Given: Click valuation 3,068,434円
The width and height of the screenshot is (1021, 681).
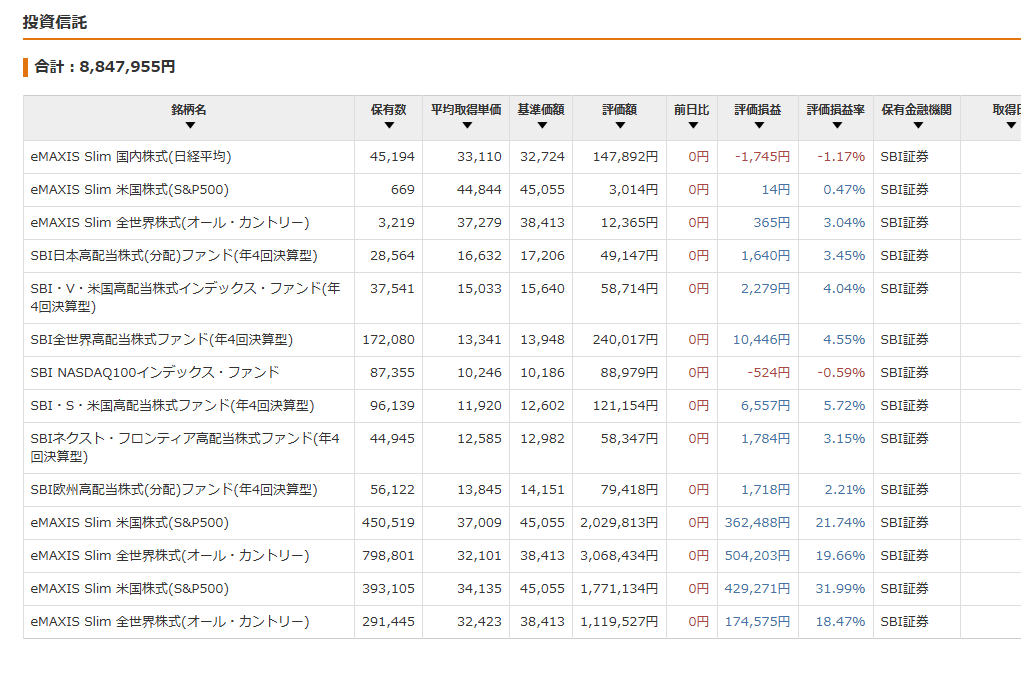Looking at the screenshot, I should click(619, 556).
